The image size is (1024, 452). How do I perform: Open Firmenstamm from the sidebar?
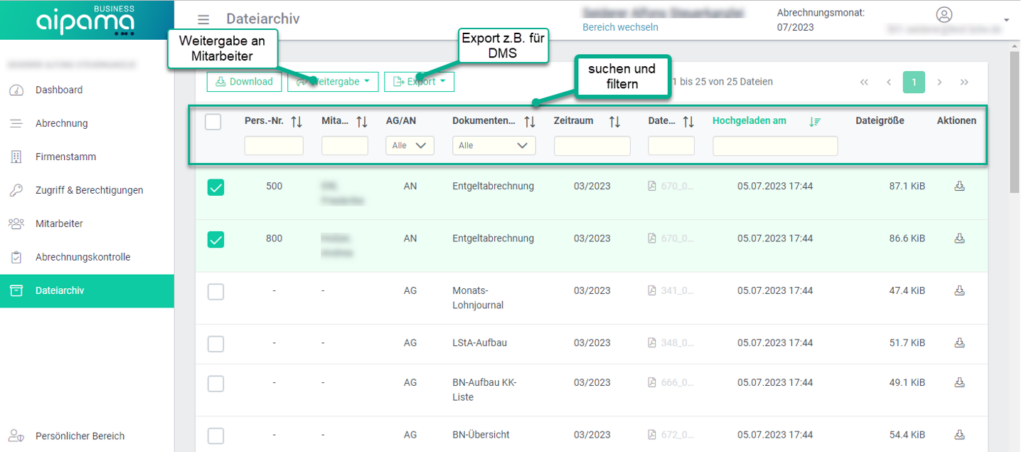(65, 157)
